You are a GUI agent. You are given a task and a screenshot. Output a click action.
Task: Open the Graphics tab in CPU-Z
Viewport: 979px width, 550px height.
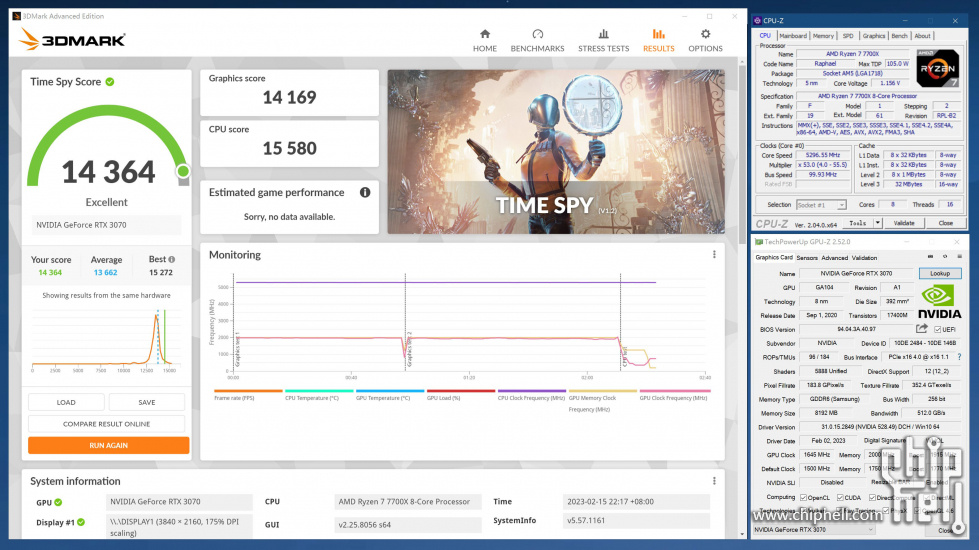point(873,36)
